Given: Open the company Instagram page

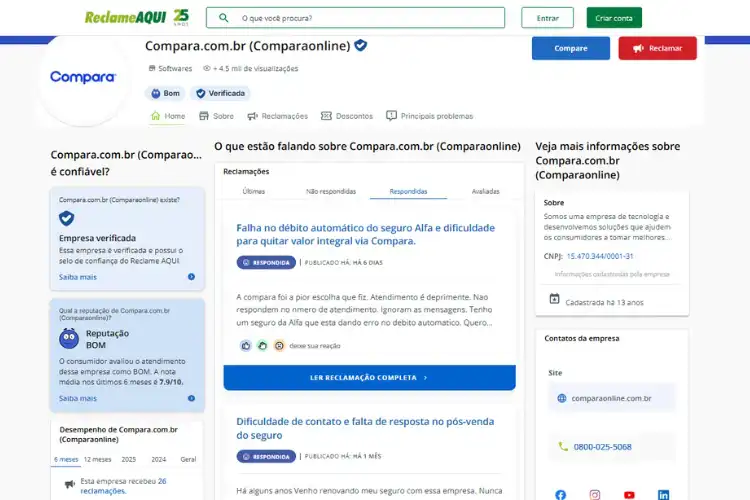Looking at the screenshot, I should 595,495.
